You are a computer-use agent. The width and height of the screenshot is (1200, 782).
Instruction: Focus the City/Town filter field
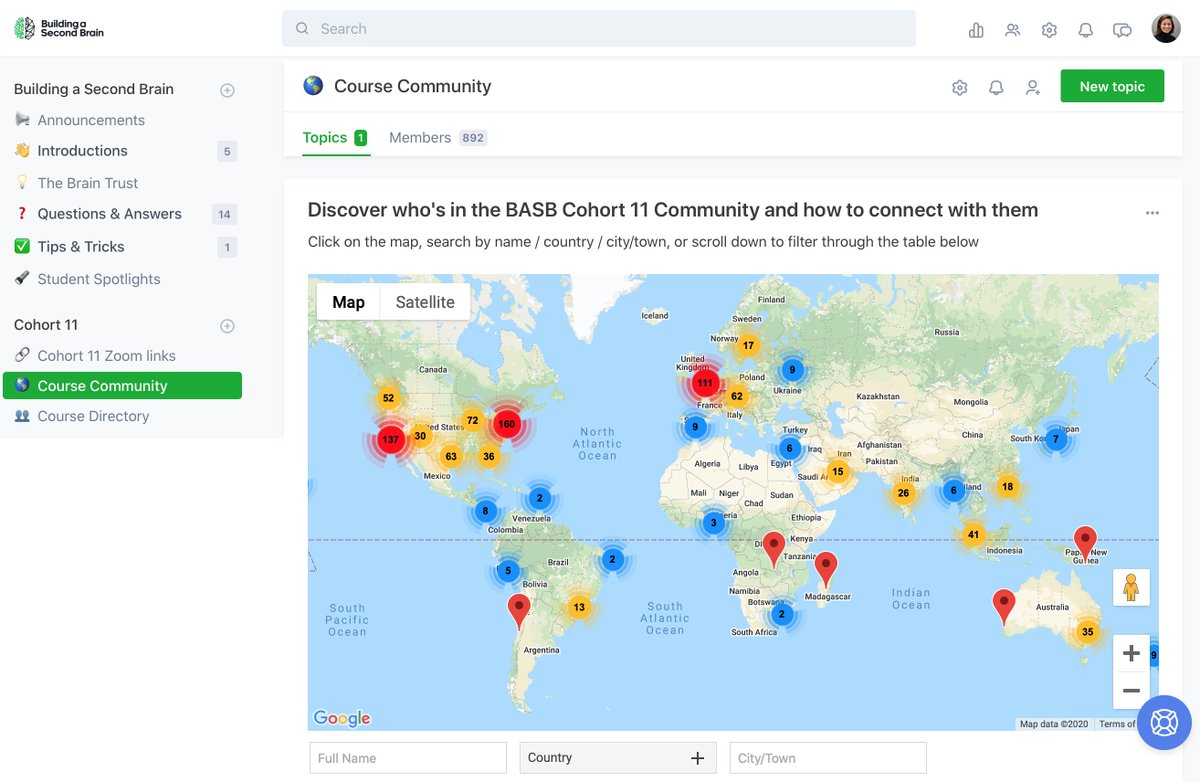[x=828, y=758]
